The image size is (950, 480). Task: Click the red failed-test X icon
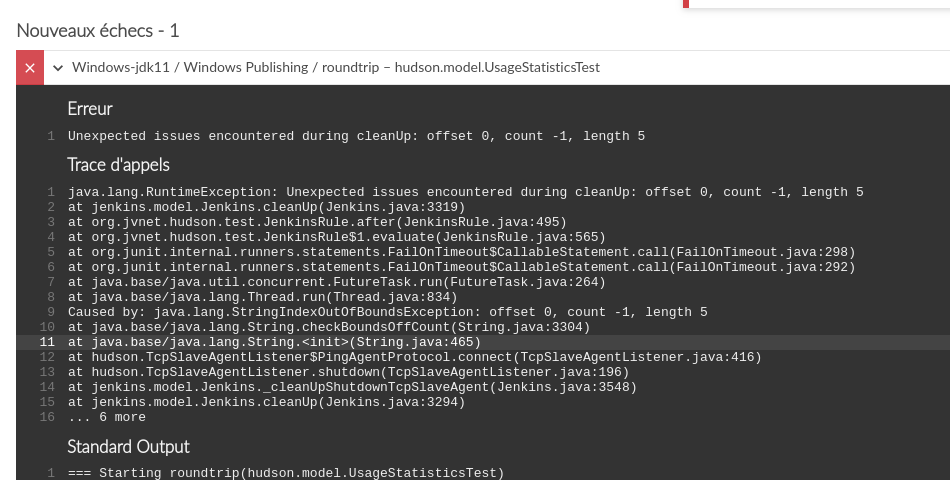[x=30, y=67]
